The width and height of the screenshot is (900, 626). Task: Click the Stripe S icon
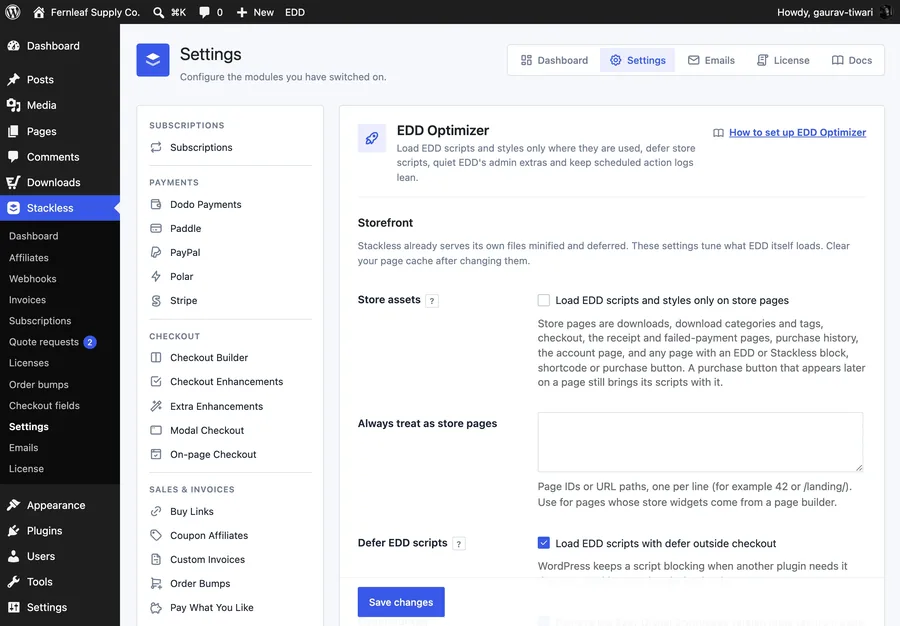156,301
